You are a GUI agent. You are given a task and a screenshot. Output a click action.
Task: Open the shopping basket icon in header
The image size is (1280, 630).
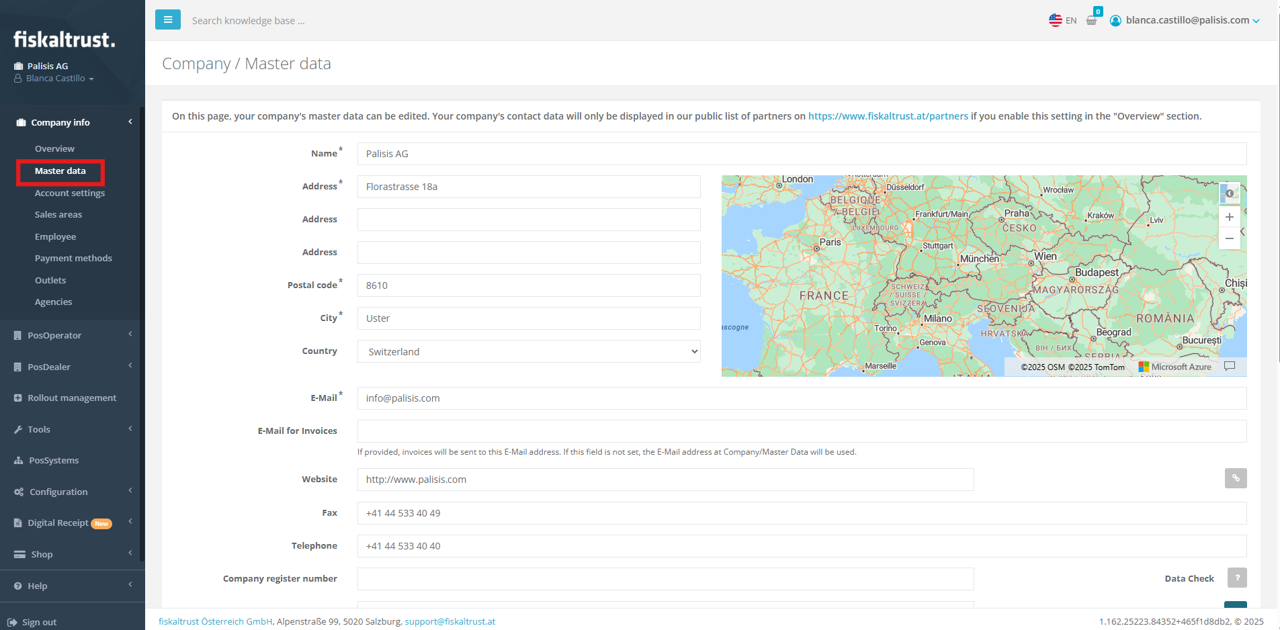(x=1092, y=20)
